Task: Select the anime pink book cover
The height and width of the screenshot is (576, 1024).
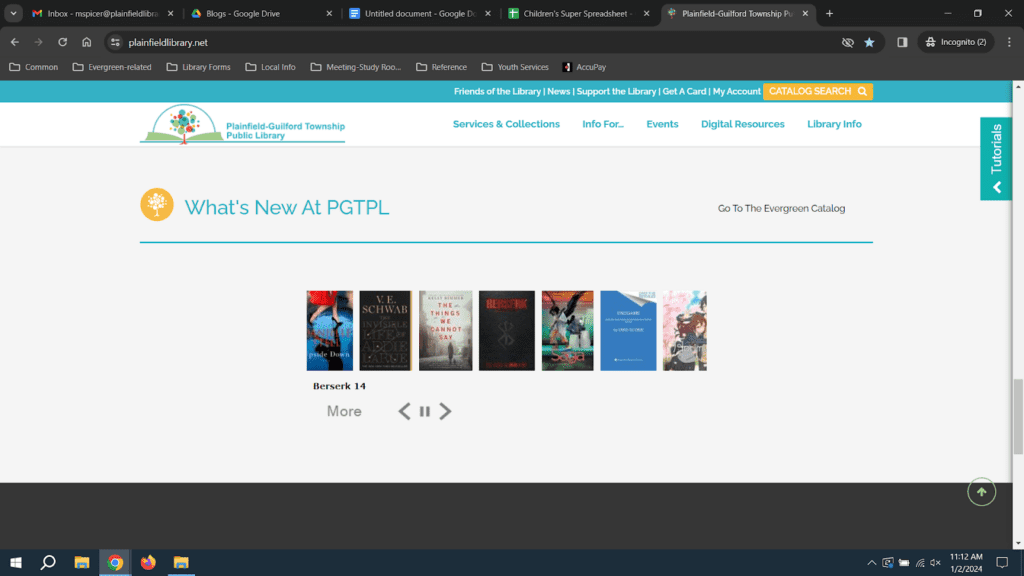Action: [684, 330]
